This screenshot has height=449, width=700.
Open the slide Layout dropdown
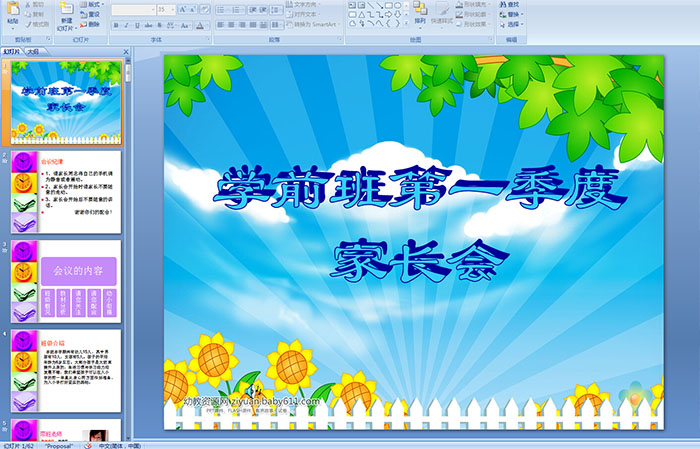pyautogui.click(x=92, y=4)
